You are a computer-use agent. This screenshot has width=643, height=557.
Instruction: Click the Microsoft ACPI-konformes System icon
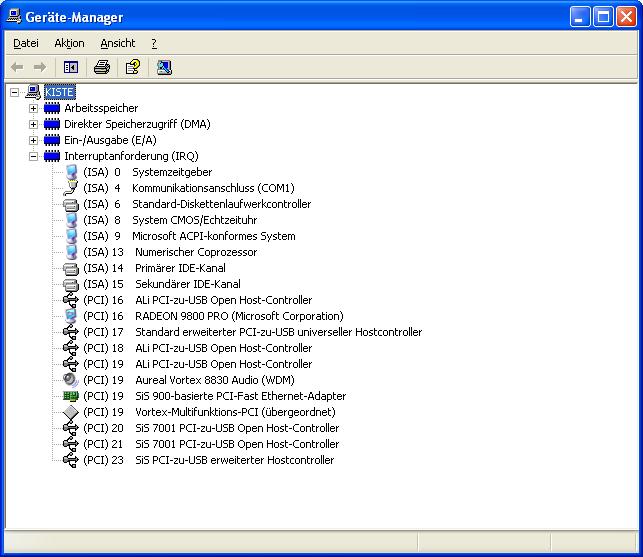click(71, 236)
